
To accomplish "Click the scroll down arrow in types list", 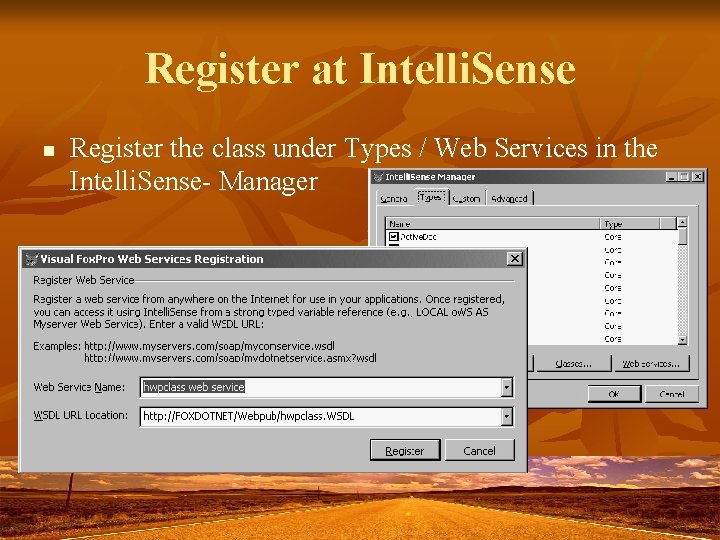I will (682, 340).
